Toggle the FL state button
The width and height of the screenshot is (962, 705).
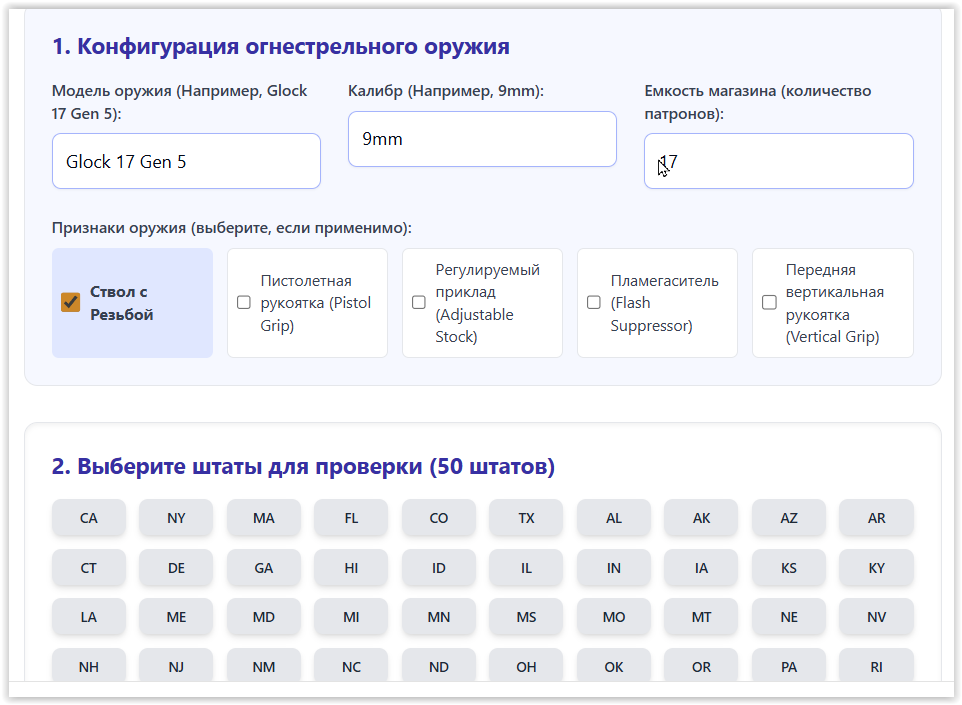pyautogui.click(x=351, y=518)
